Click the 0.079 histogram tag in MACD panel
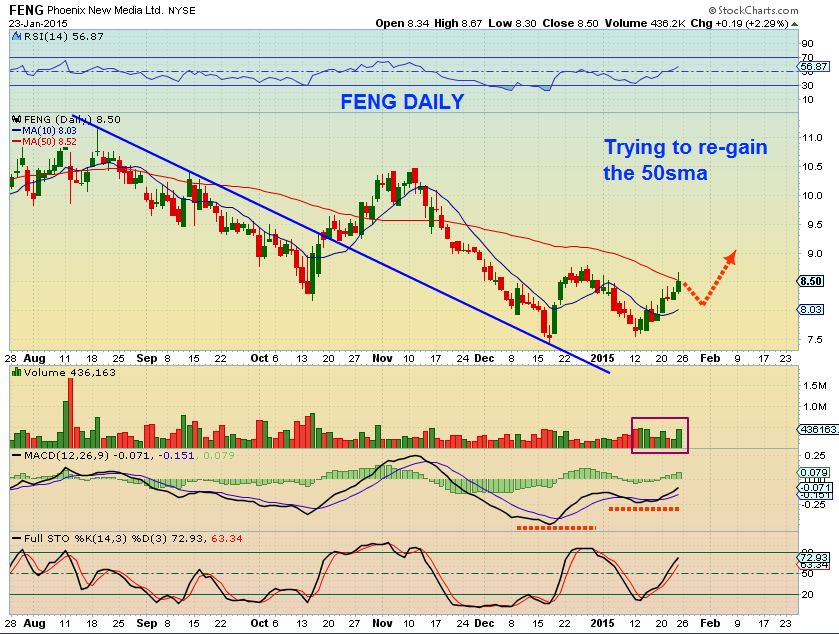Image resolution: width=839 pixels, height=634 pixels. pos(814,472)
